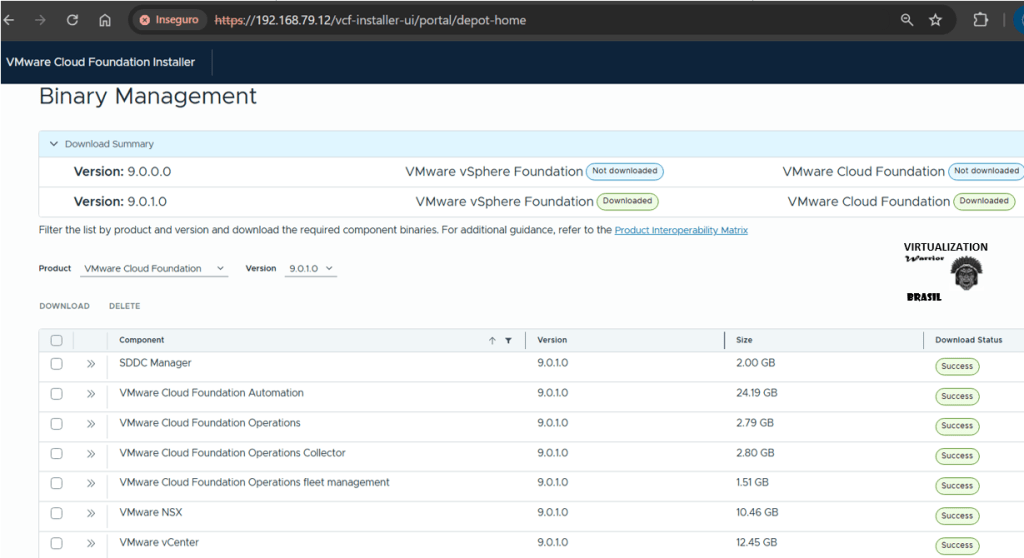Expand the VMware vCenter row details

pyautogui.click(x=90, y=544)
